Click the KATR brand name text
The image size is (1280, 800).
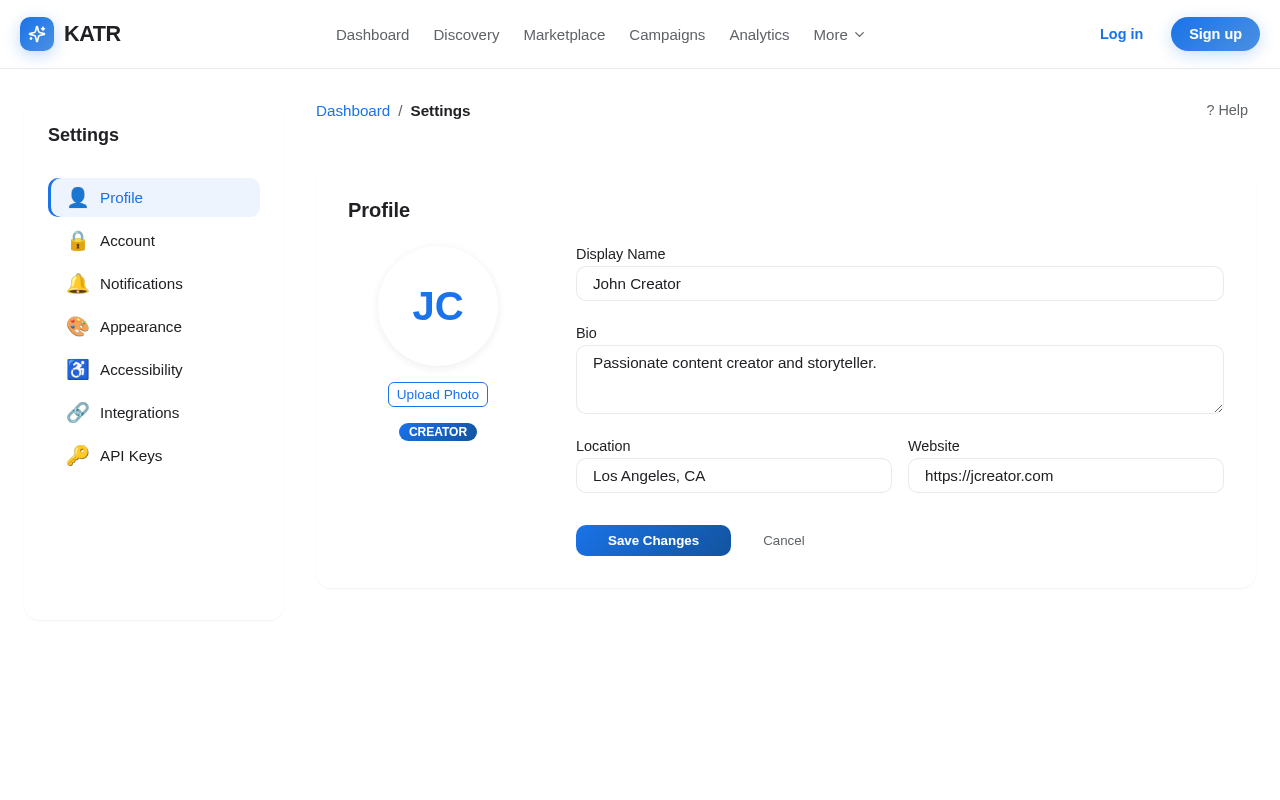tap(92, 34)
